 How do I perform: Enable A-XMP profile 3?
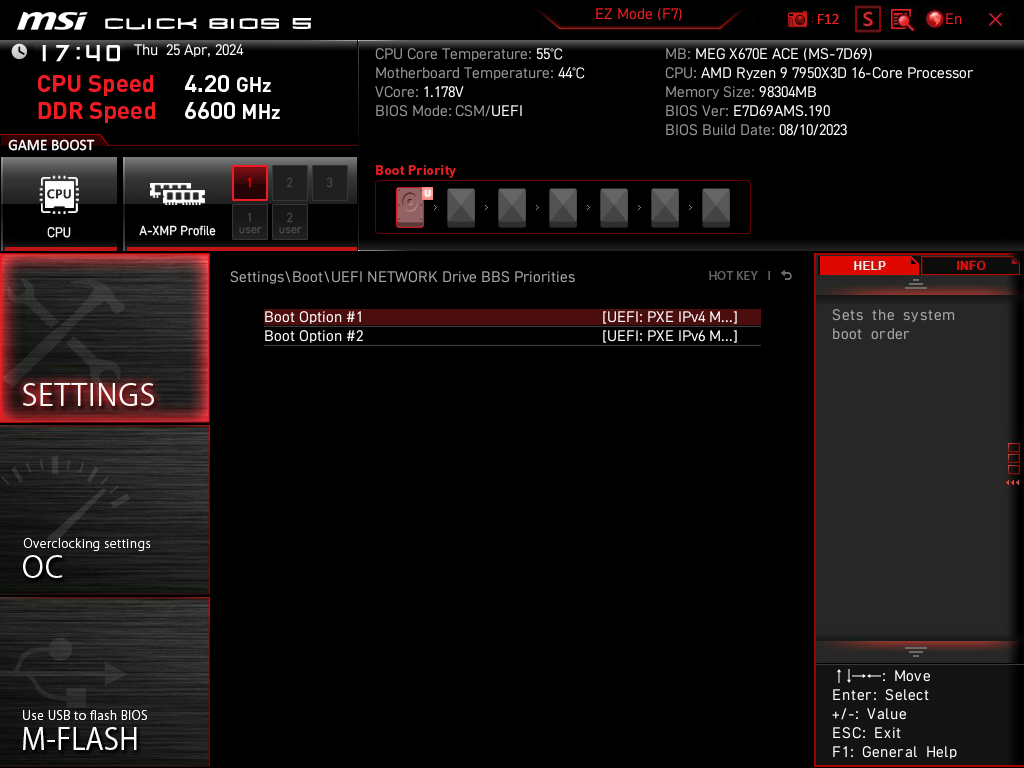(x=329, y=183)
